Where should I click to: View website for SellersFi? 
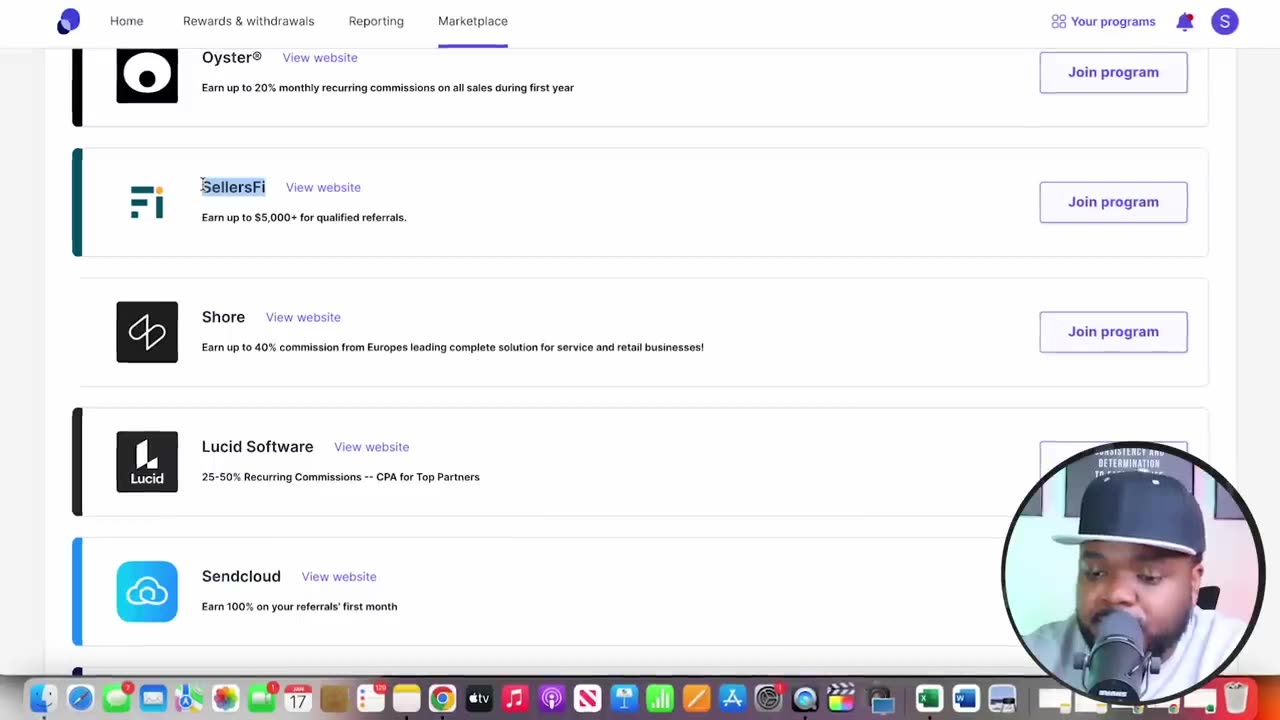tap(323, 187)
